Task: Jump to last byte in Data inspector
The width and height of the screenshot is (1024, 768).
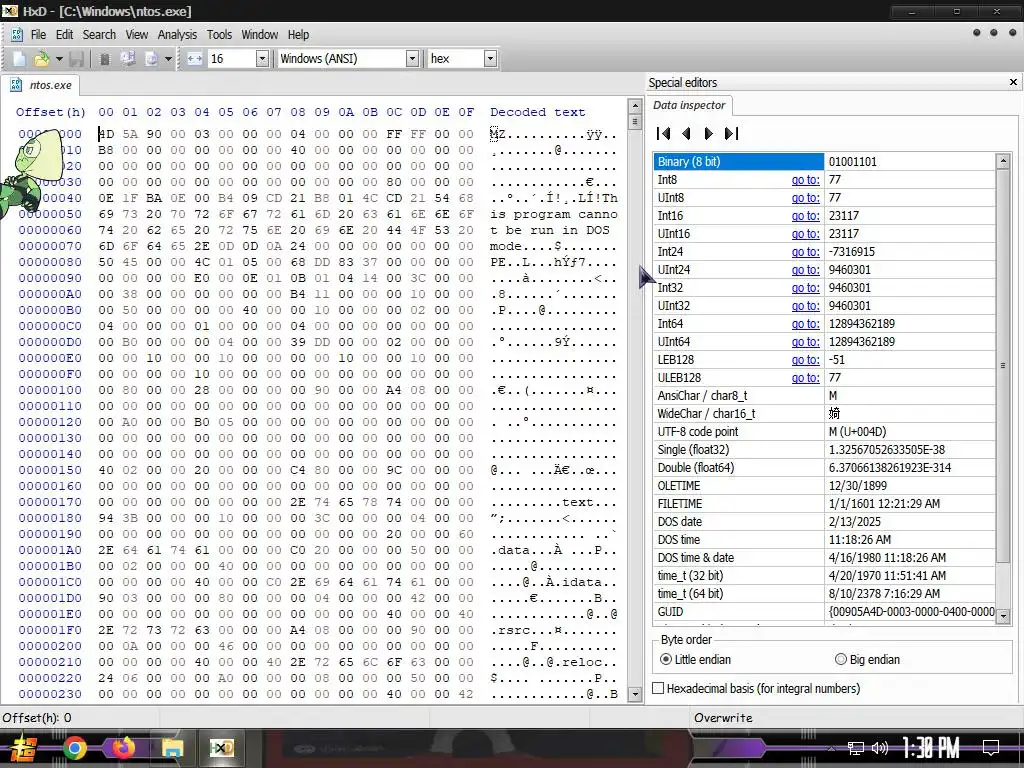Action: click(731, 133)
